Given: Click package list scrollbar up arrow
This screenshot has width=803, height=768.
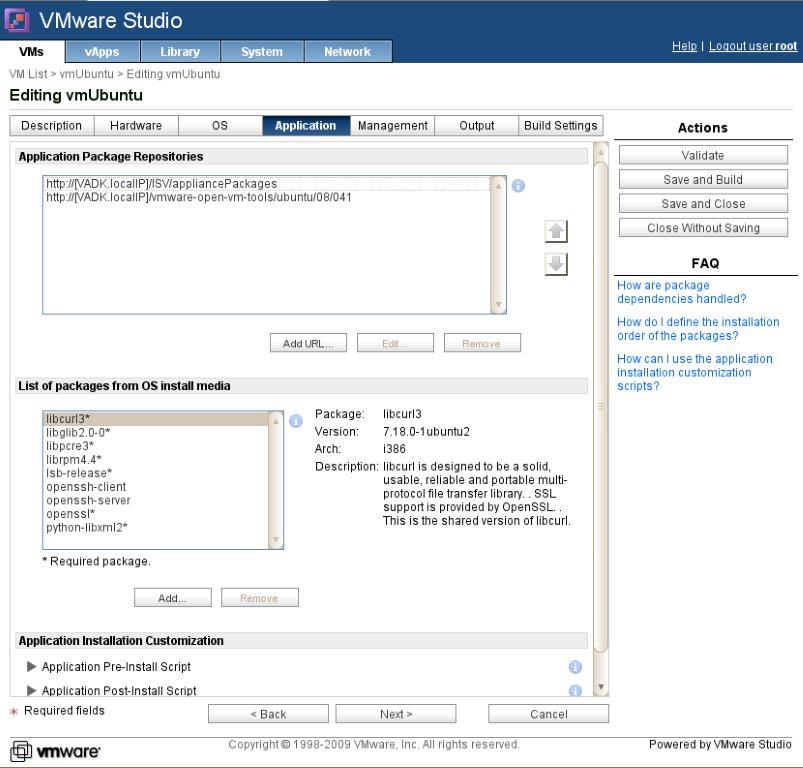Looking at the screenshot, I should pos(276,421).
